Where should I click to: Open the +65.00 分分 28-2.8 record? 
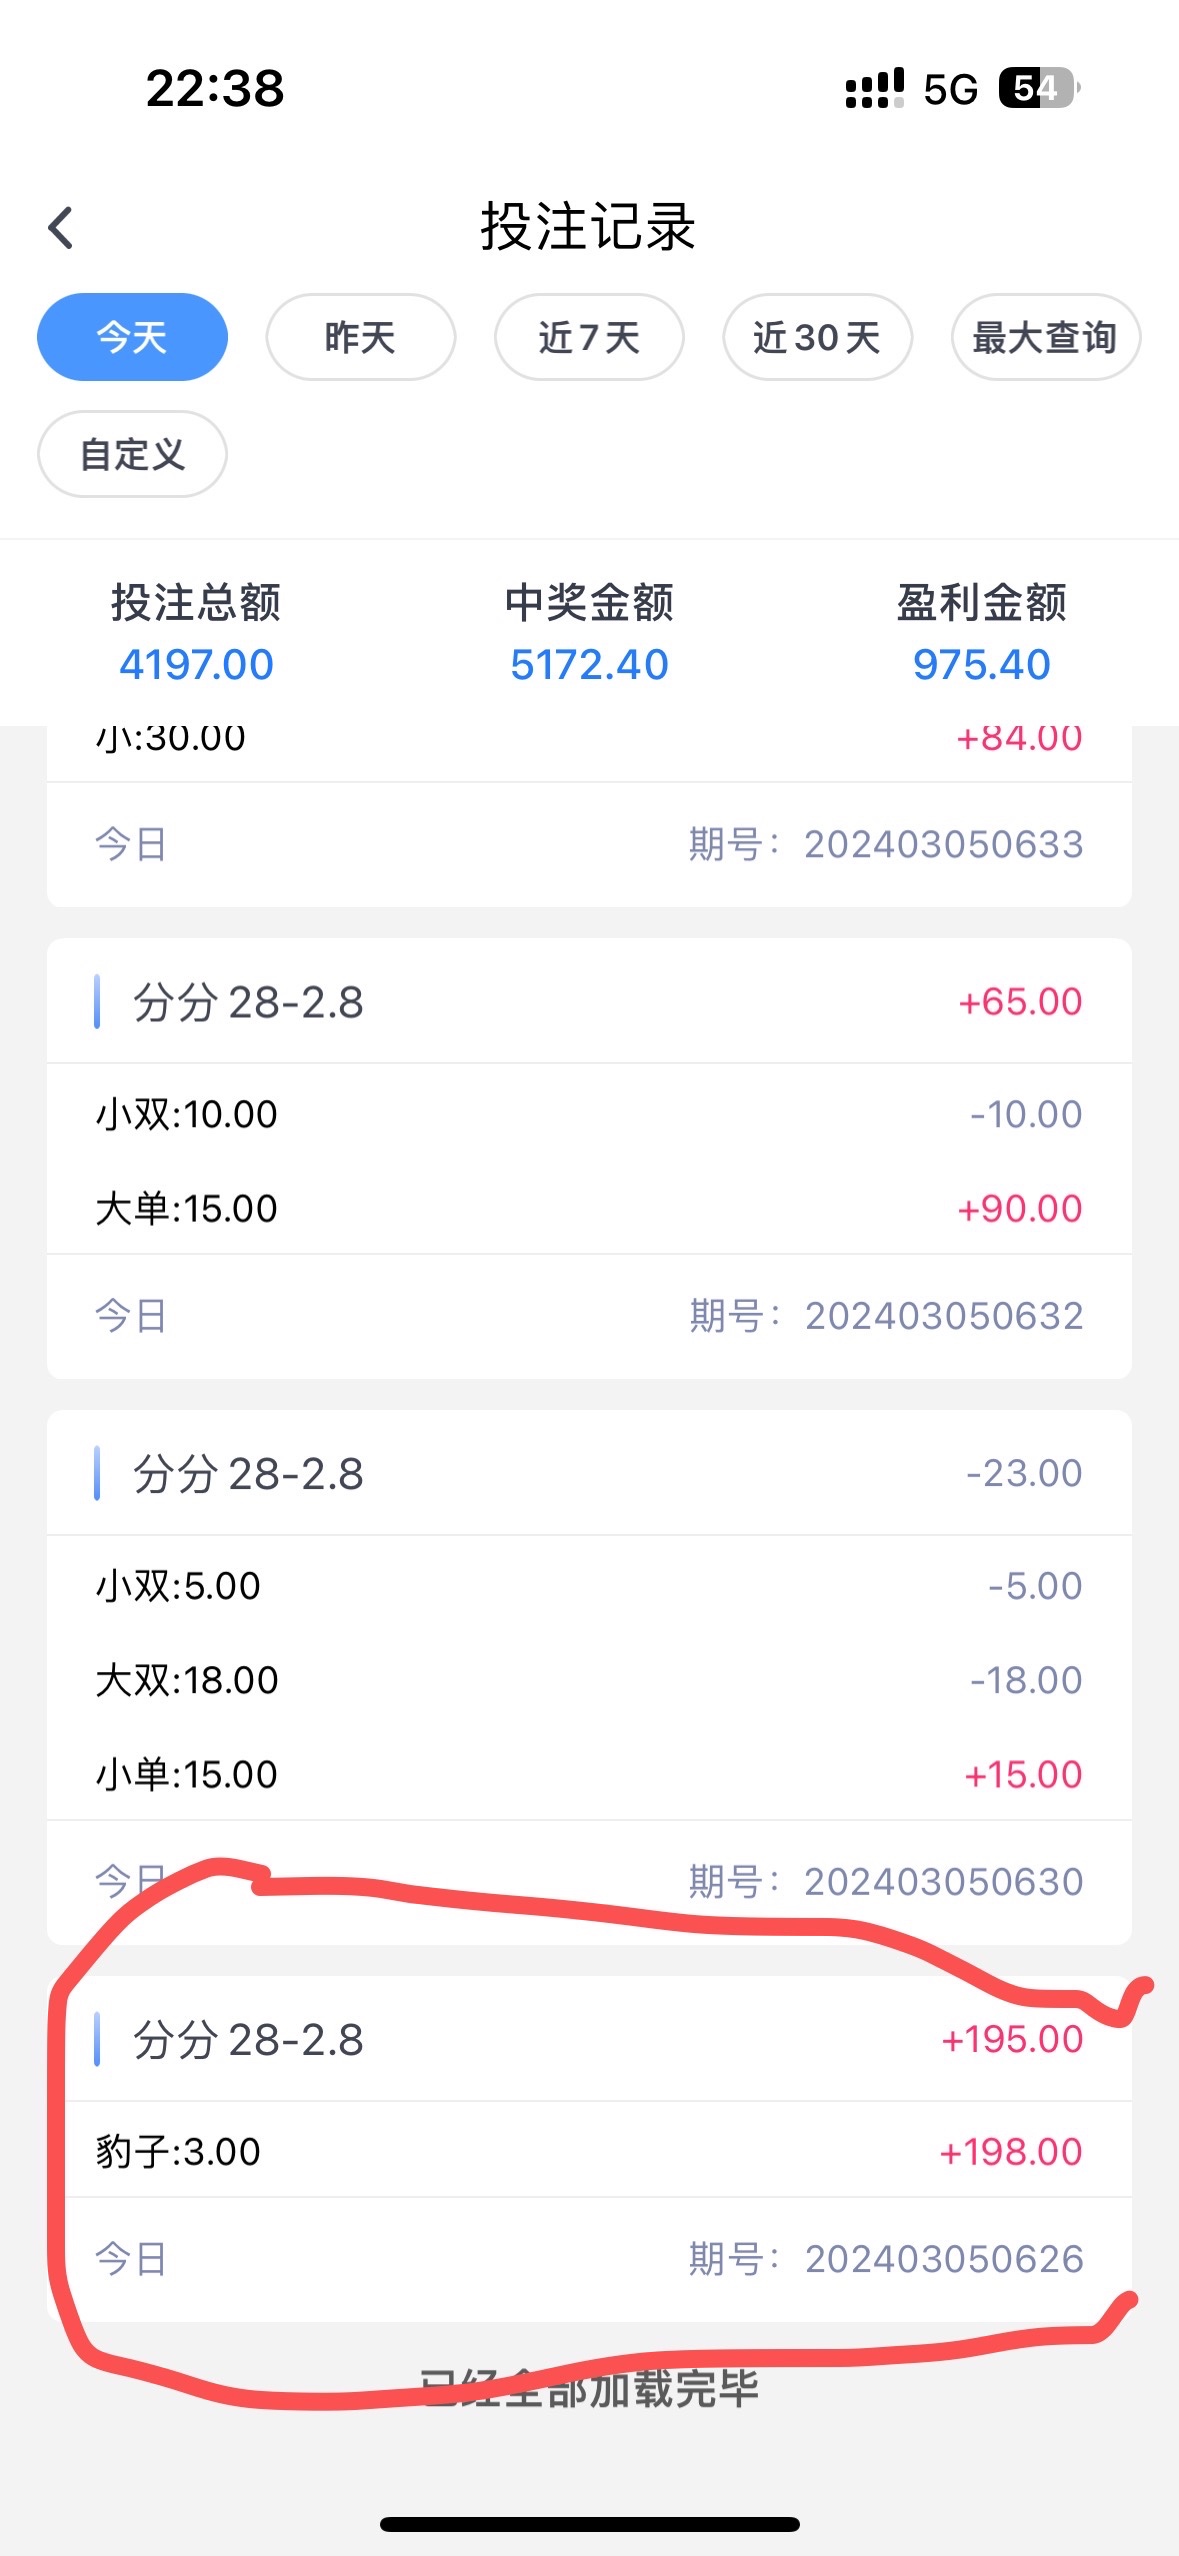589,1002
